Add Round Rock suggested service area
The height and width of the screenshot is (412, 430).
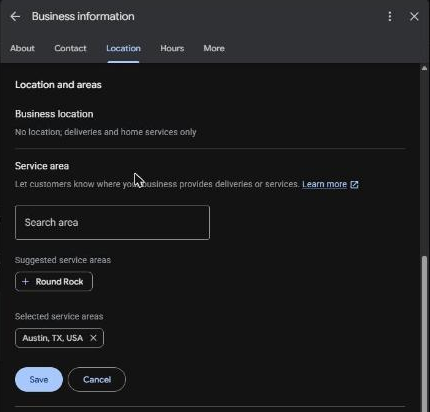click(x=54, y=282)
